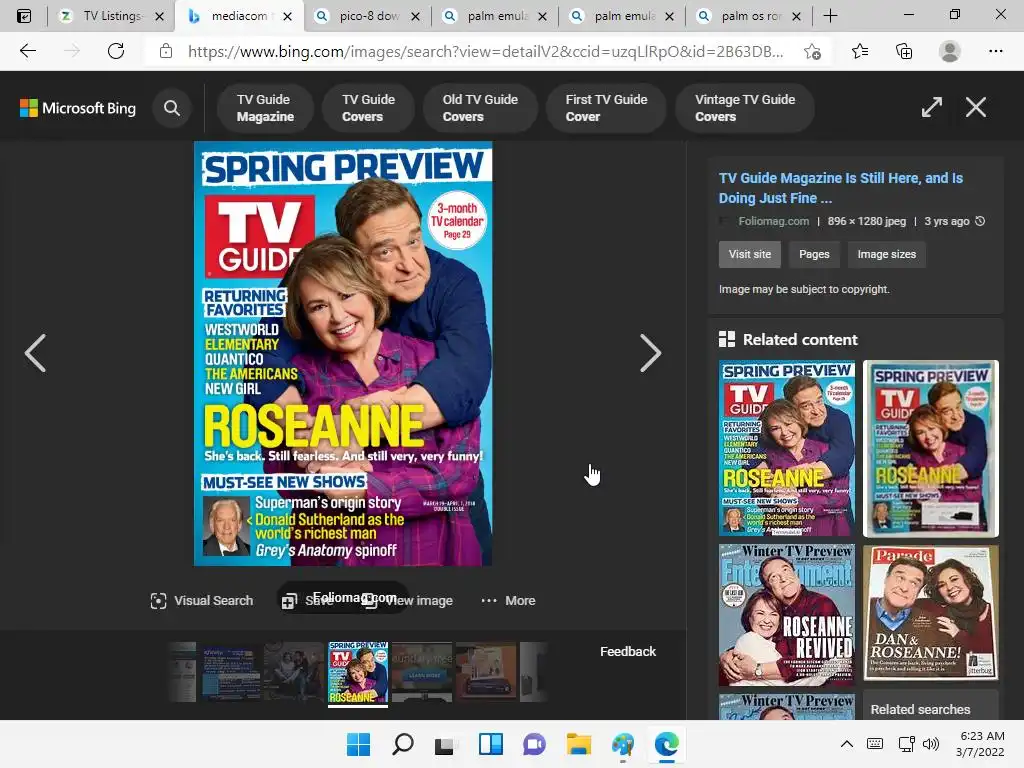
Task: Open a new tab with plus
Action: [830, 16]
